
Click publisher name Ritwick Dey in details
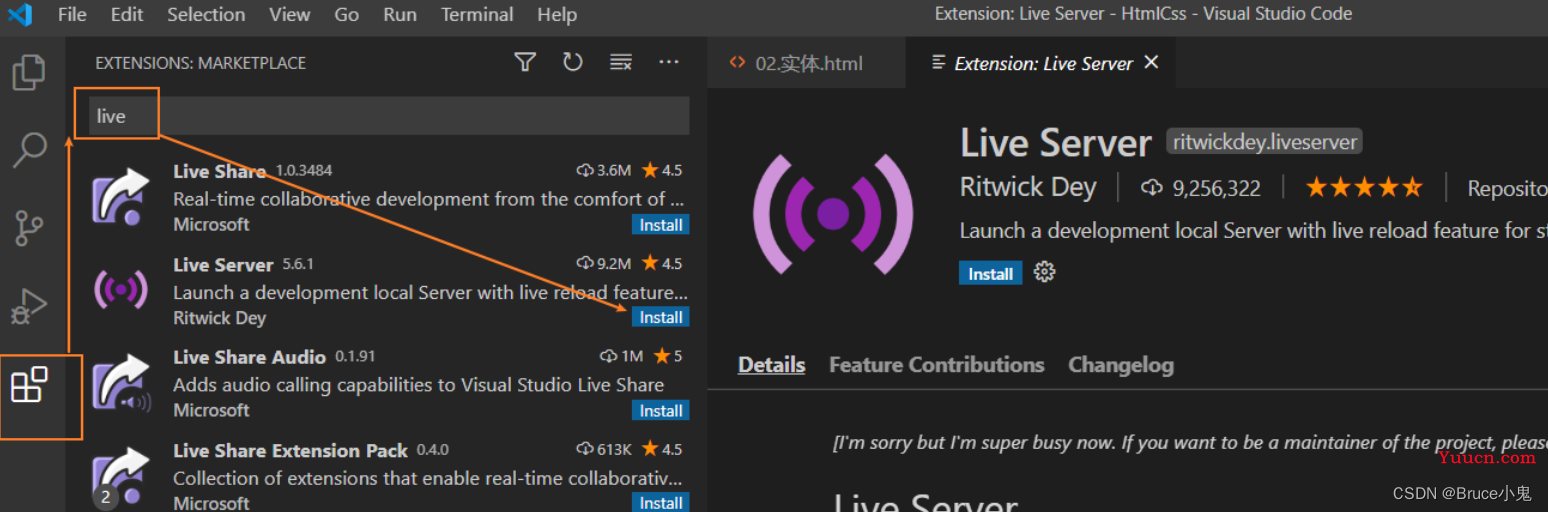[1028, 187]
